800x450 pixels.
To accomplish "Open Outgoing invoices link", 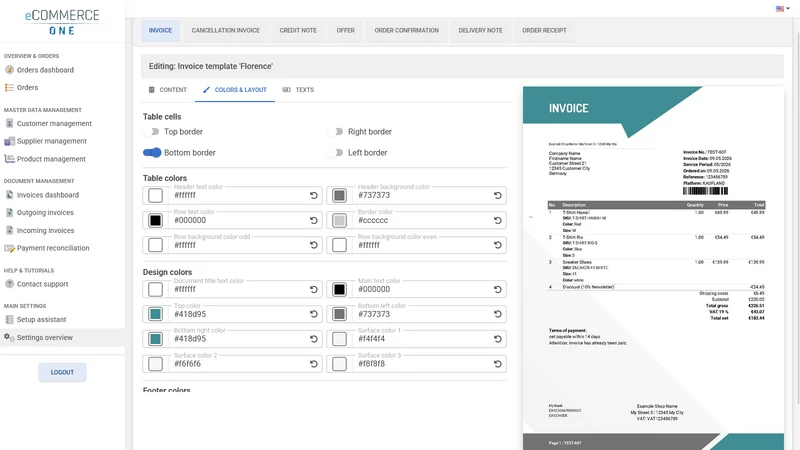I will pos(45,213).
